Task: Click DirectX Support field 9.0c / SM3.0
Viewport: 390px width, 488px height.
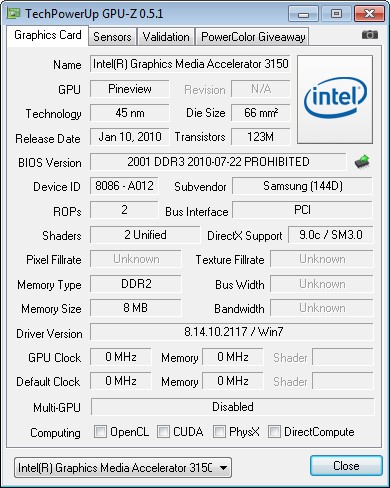Action: [x=331, y=235]
